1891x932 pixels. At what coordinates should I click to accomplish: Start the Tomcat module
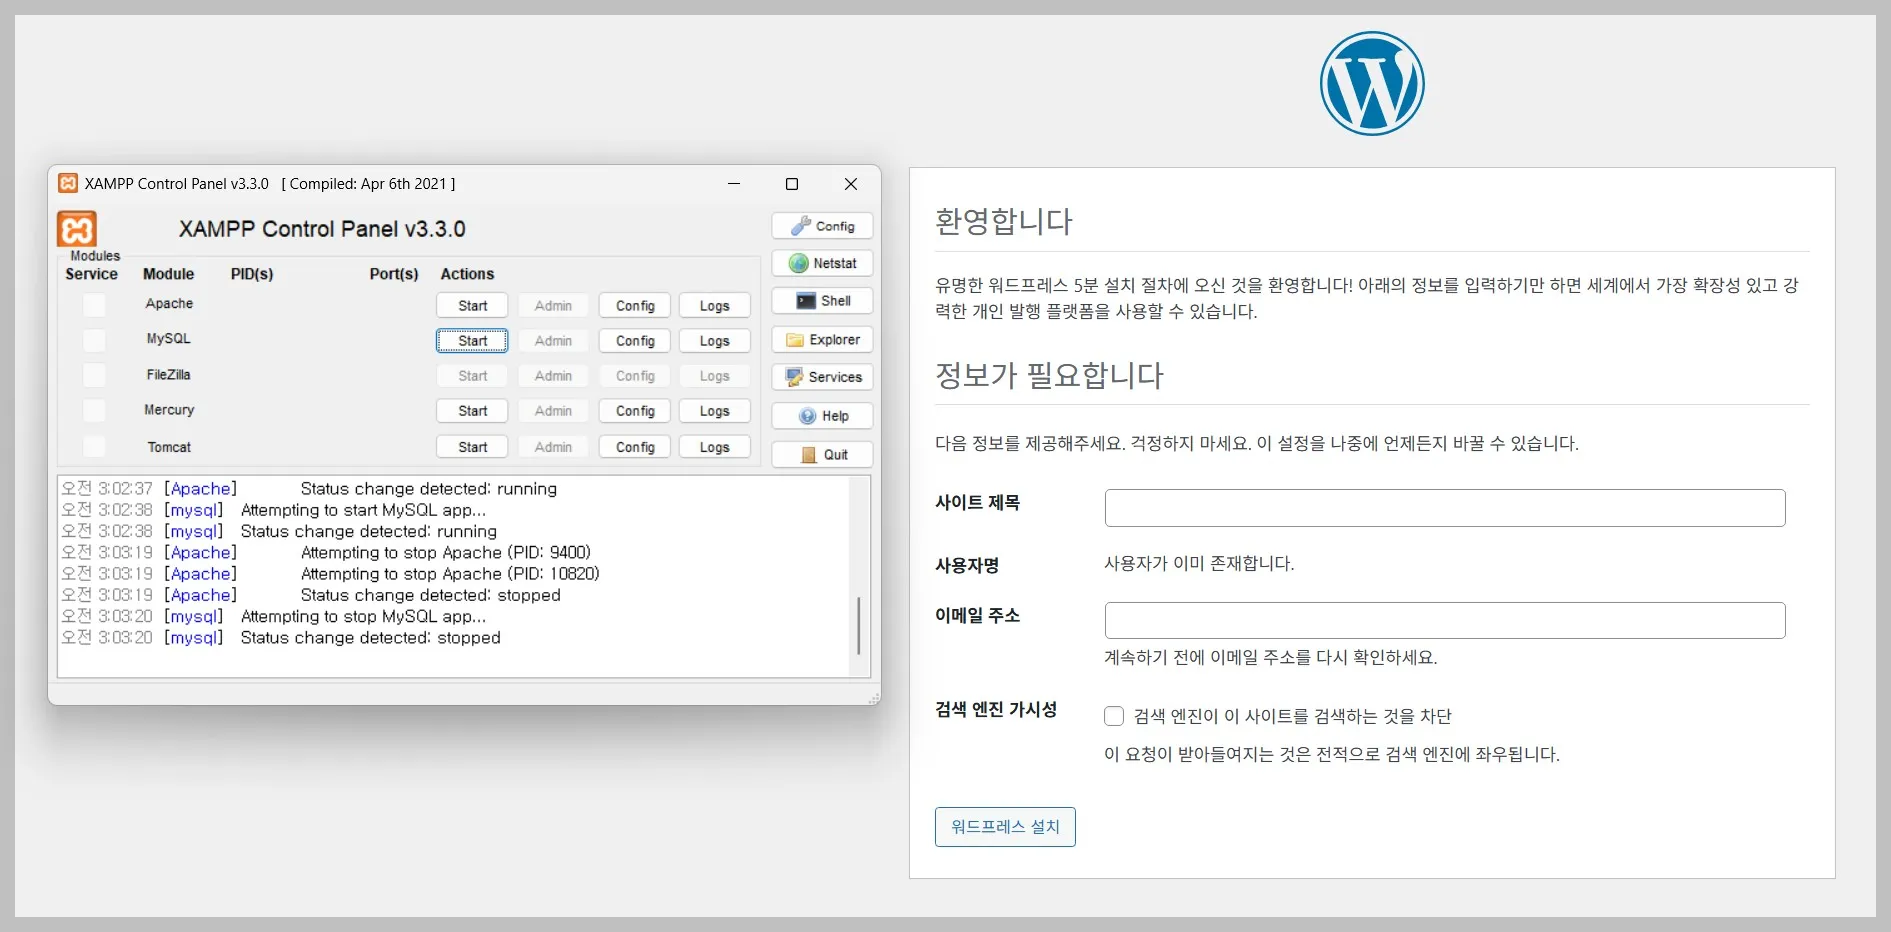click(472, 447)
